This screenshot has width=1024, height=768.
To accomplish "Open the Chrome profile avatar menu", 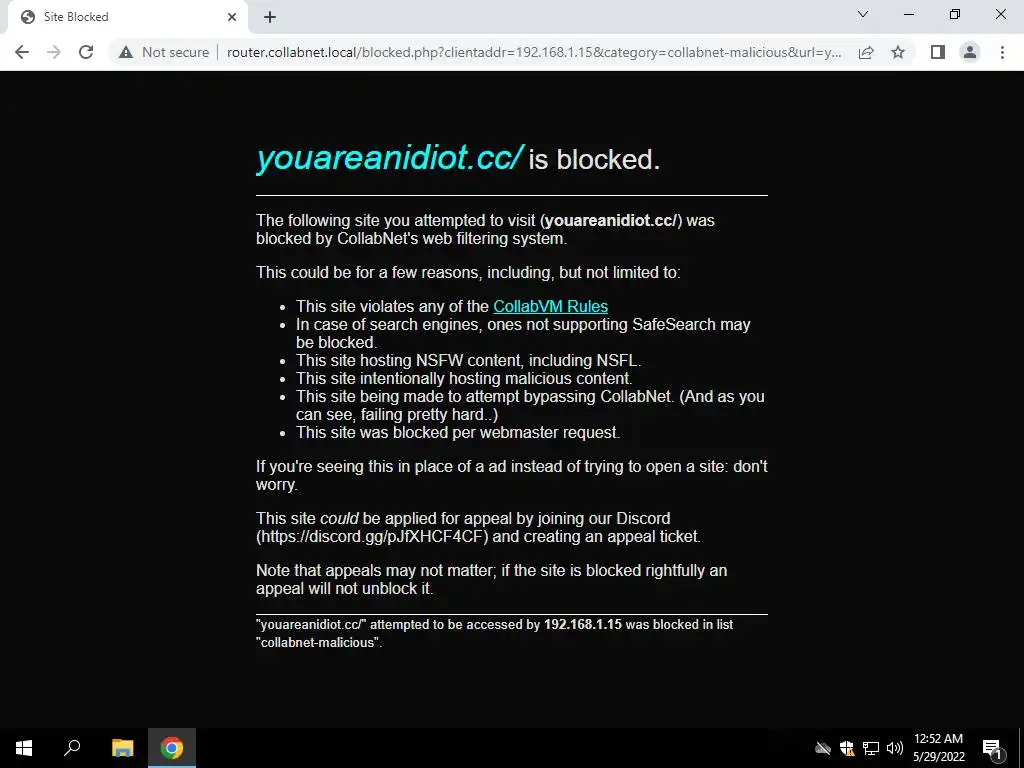I will (970, 52).
